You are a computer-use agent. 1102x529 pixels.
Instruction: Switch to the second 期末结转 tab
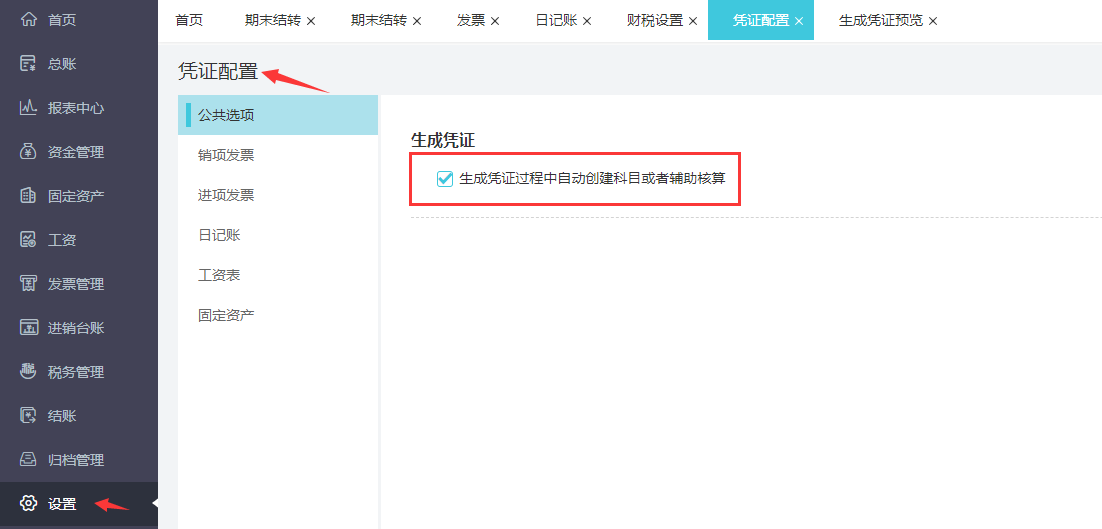pyautogui.click(x=379, y=20)
